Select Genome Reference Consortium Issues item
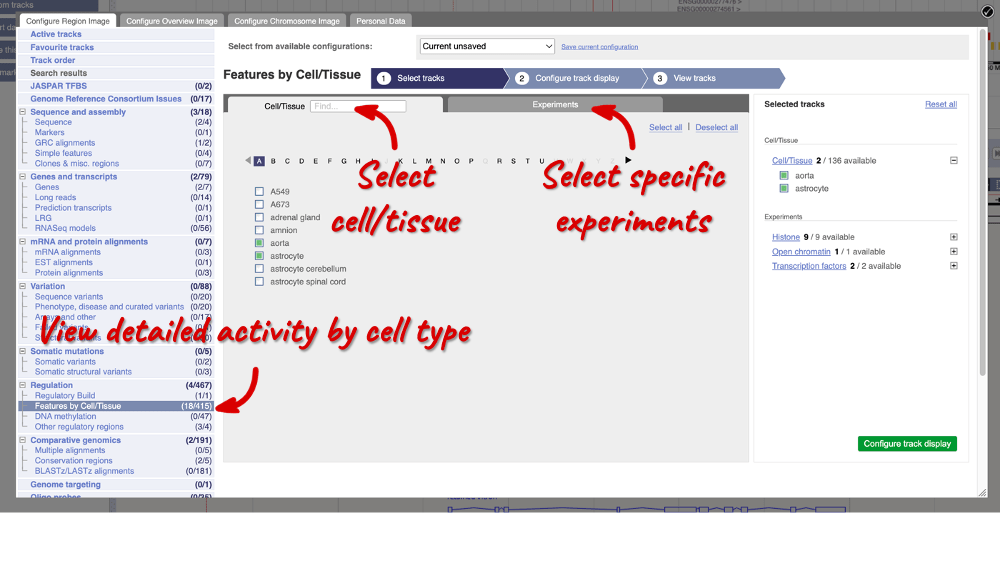Screen dimensions: 1000x563 pos(106,99)
